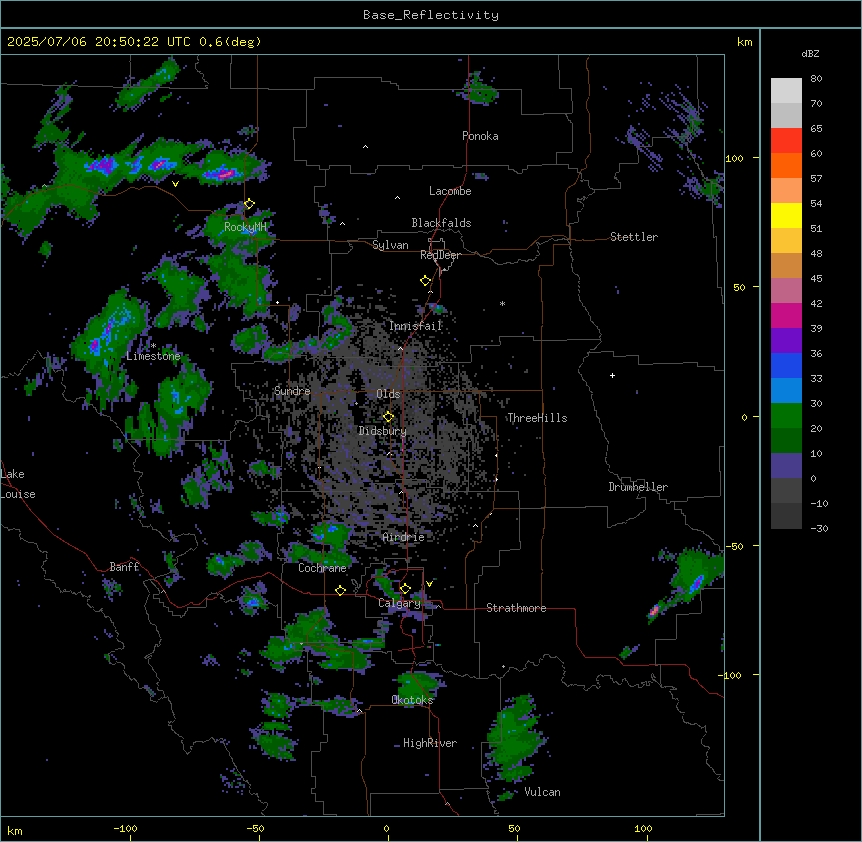Click the Airdrie city label

pos(404,537)
